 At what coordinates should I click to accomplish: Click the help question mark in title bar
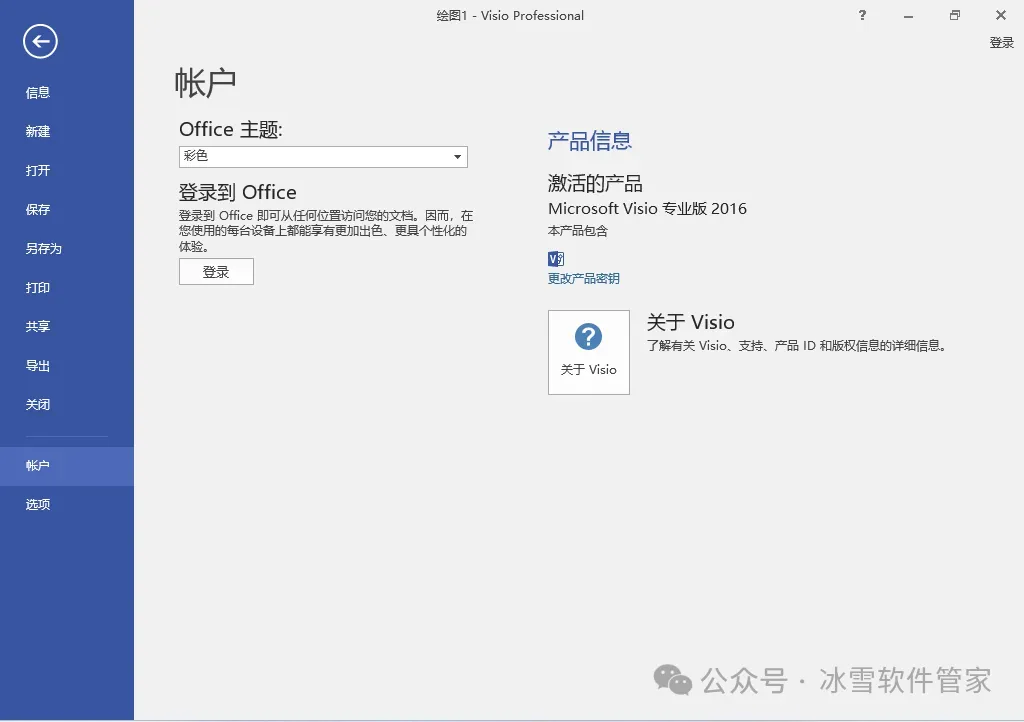(x=862, y=15)
